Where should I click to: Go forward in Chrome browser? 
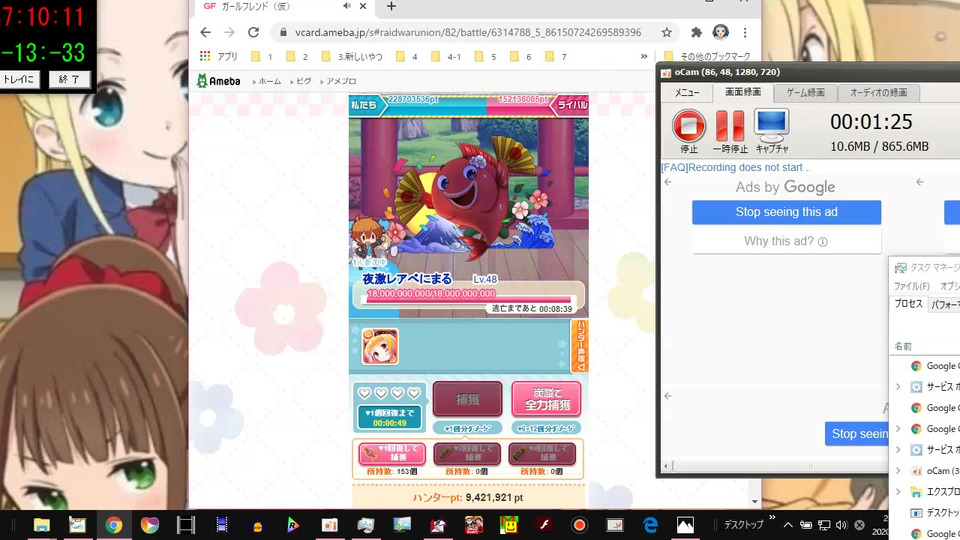(x=229, y=32)
